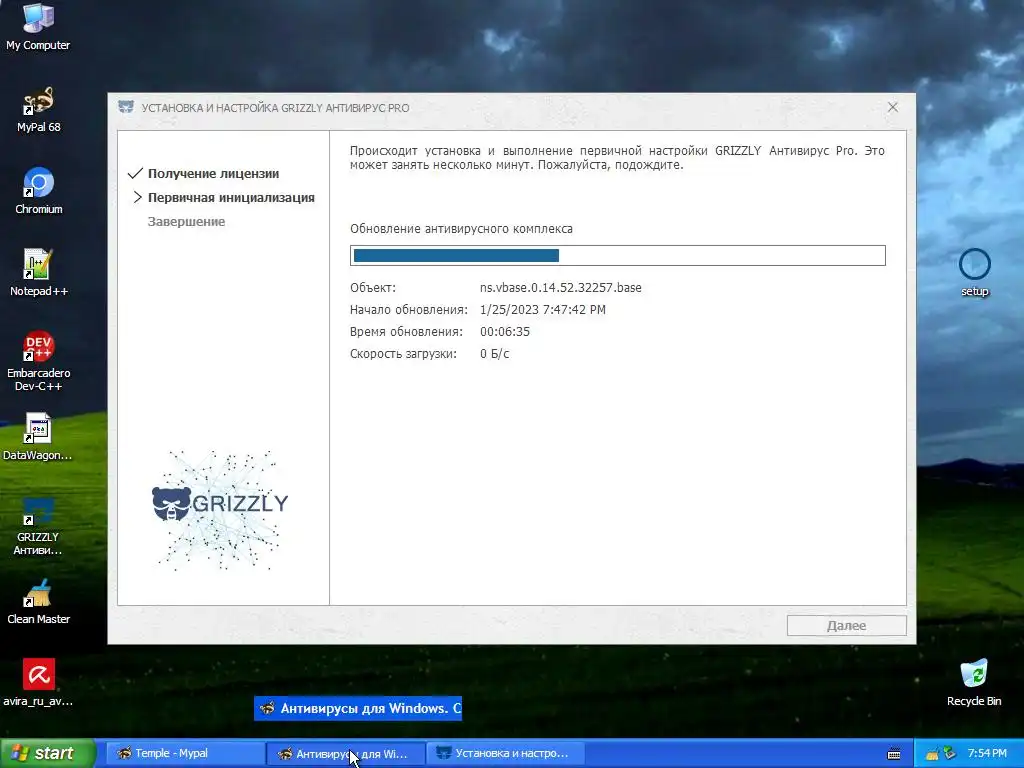The image size is (1024, 768).
Task: Launch Embarcadero Dev-C++ shortcut
Action: click(38, 361)
